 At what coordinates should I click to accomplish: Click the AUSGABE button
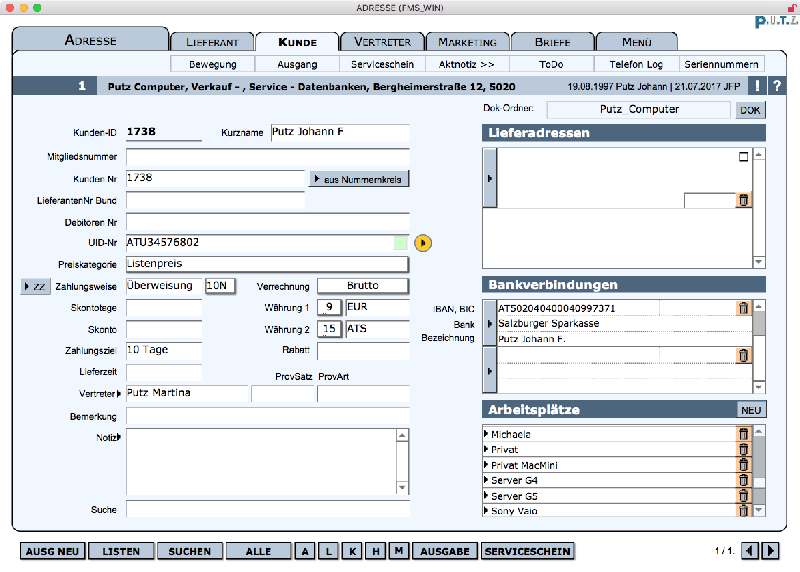445,551
